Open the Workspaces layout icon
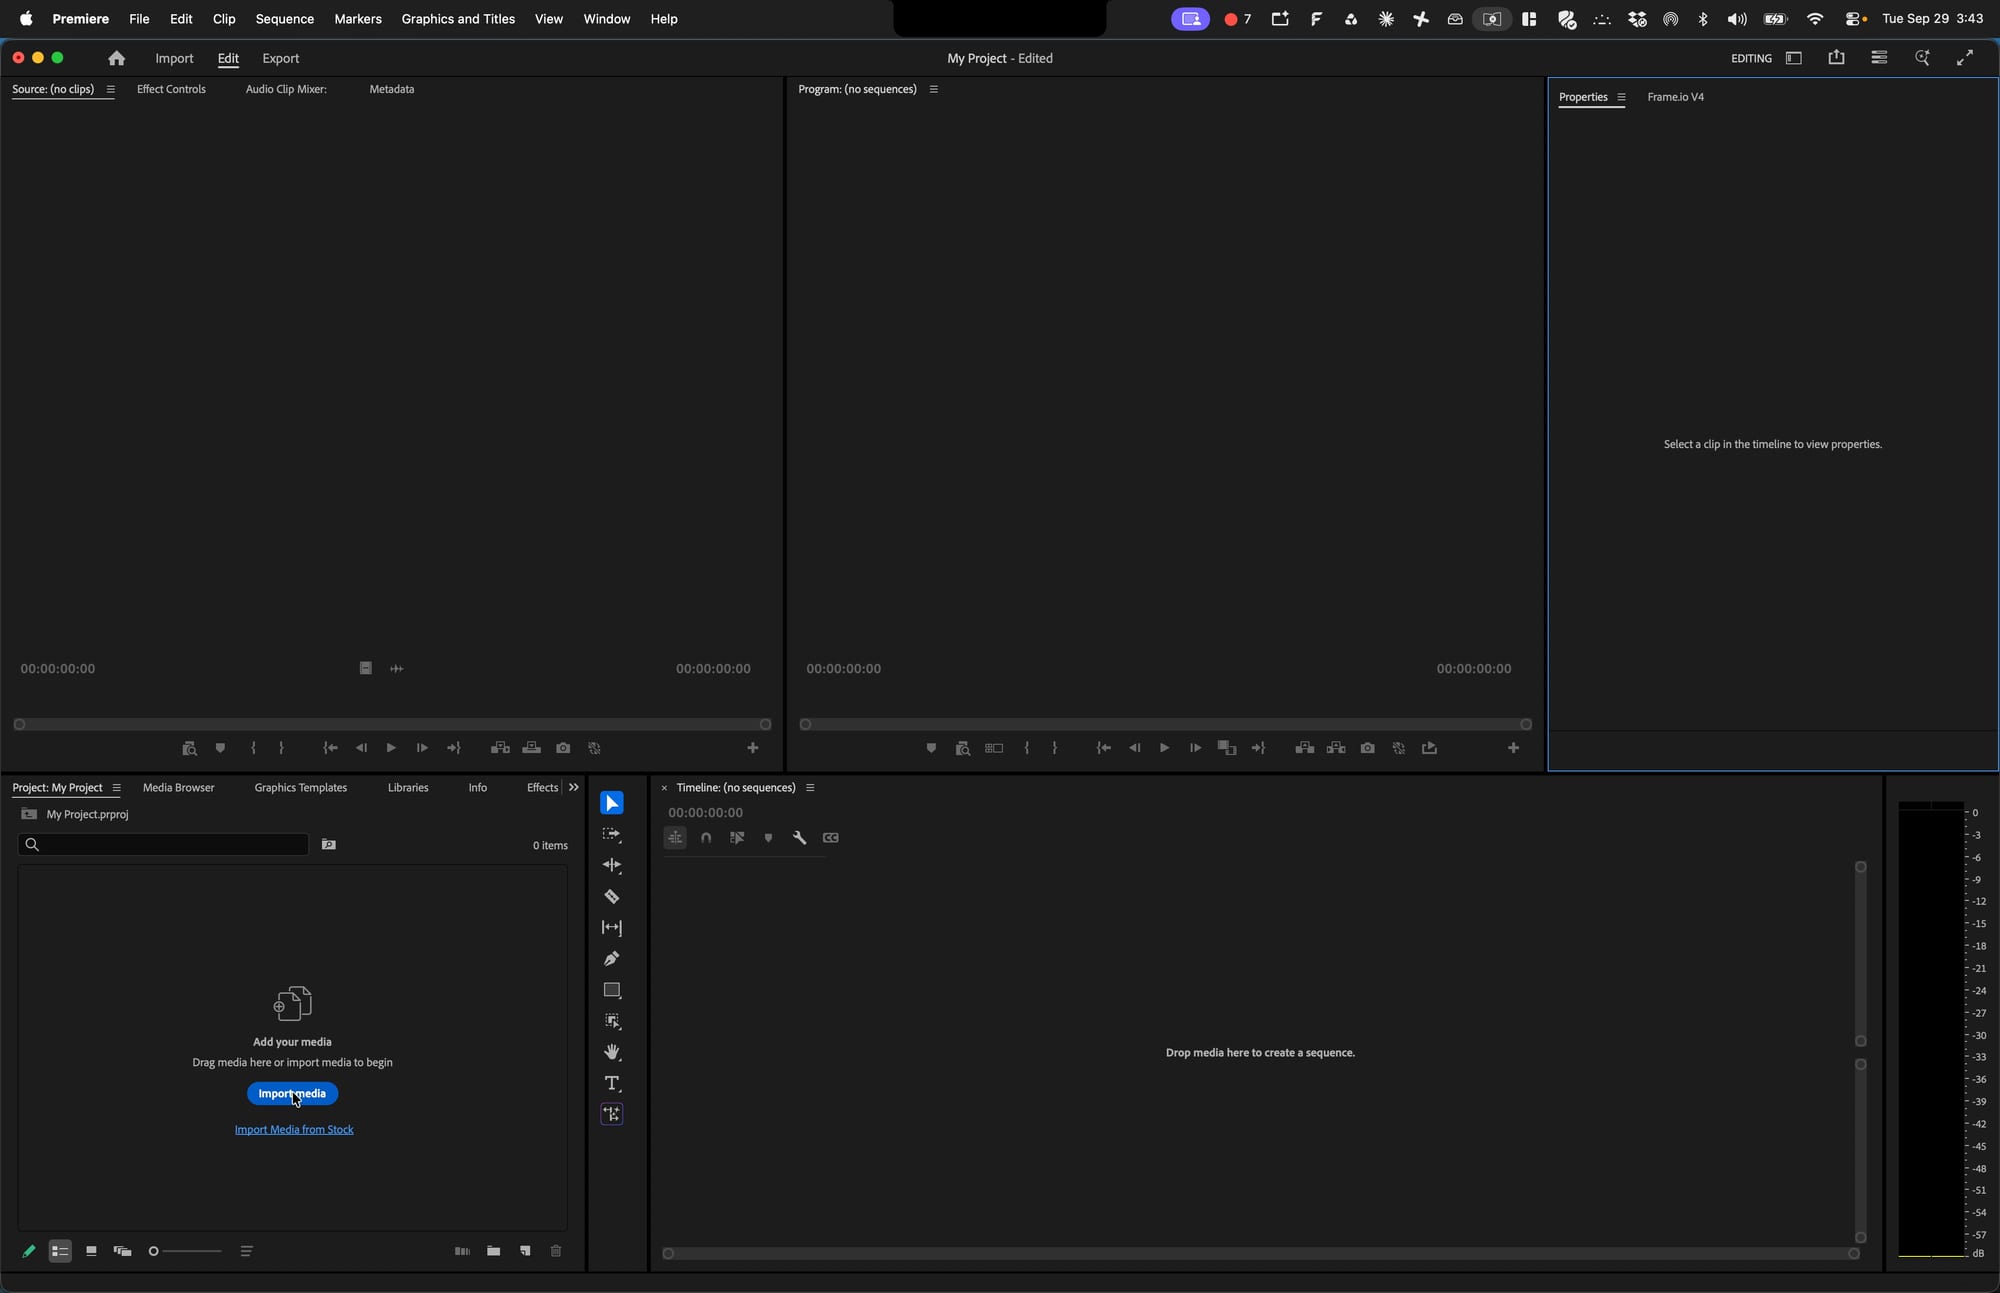The image size is (2000, 1293). click(x=1794, y=58)
